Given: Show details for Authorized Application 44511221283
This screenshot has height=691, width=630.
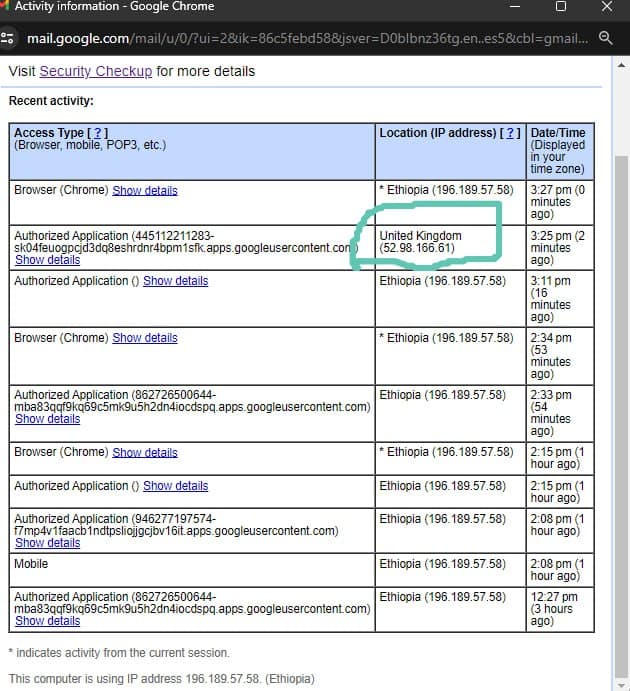Looking at the screenshot, I should click(x=48, y=260).
